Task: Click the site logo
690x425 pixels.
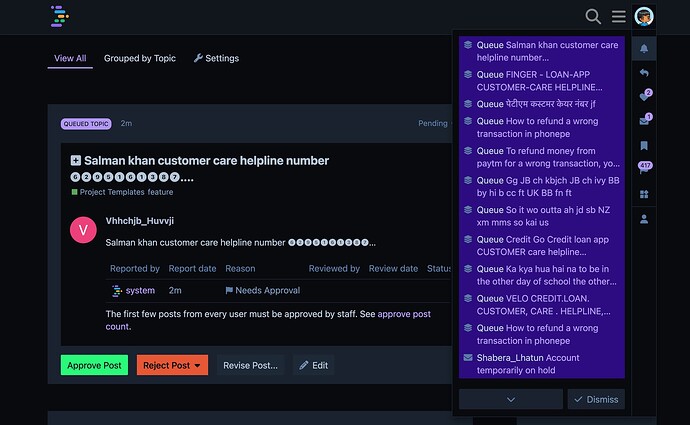Action: click(59, 16)
